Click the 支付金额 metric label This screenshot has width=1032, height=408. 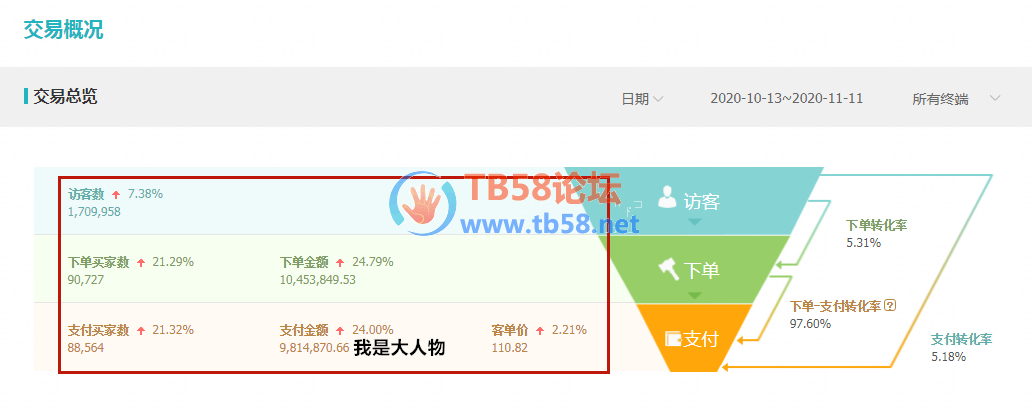[304, 330]
